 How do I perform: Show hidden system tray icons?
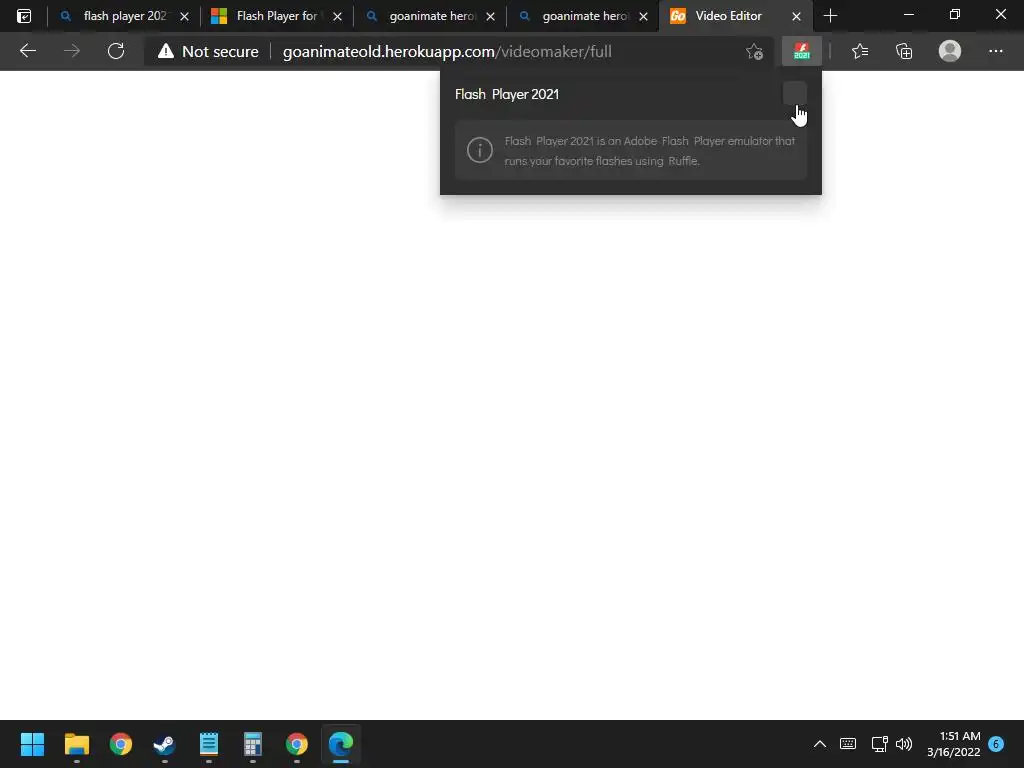(x=820, y=744)
